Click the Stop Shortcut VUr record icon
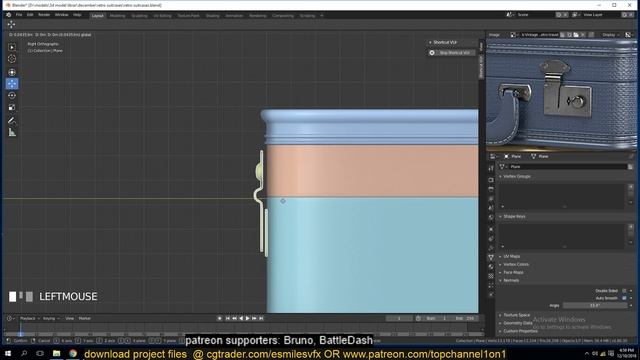This screenshot has width=640, height=360. [432, 53]
